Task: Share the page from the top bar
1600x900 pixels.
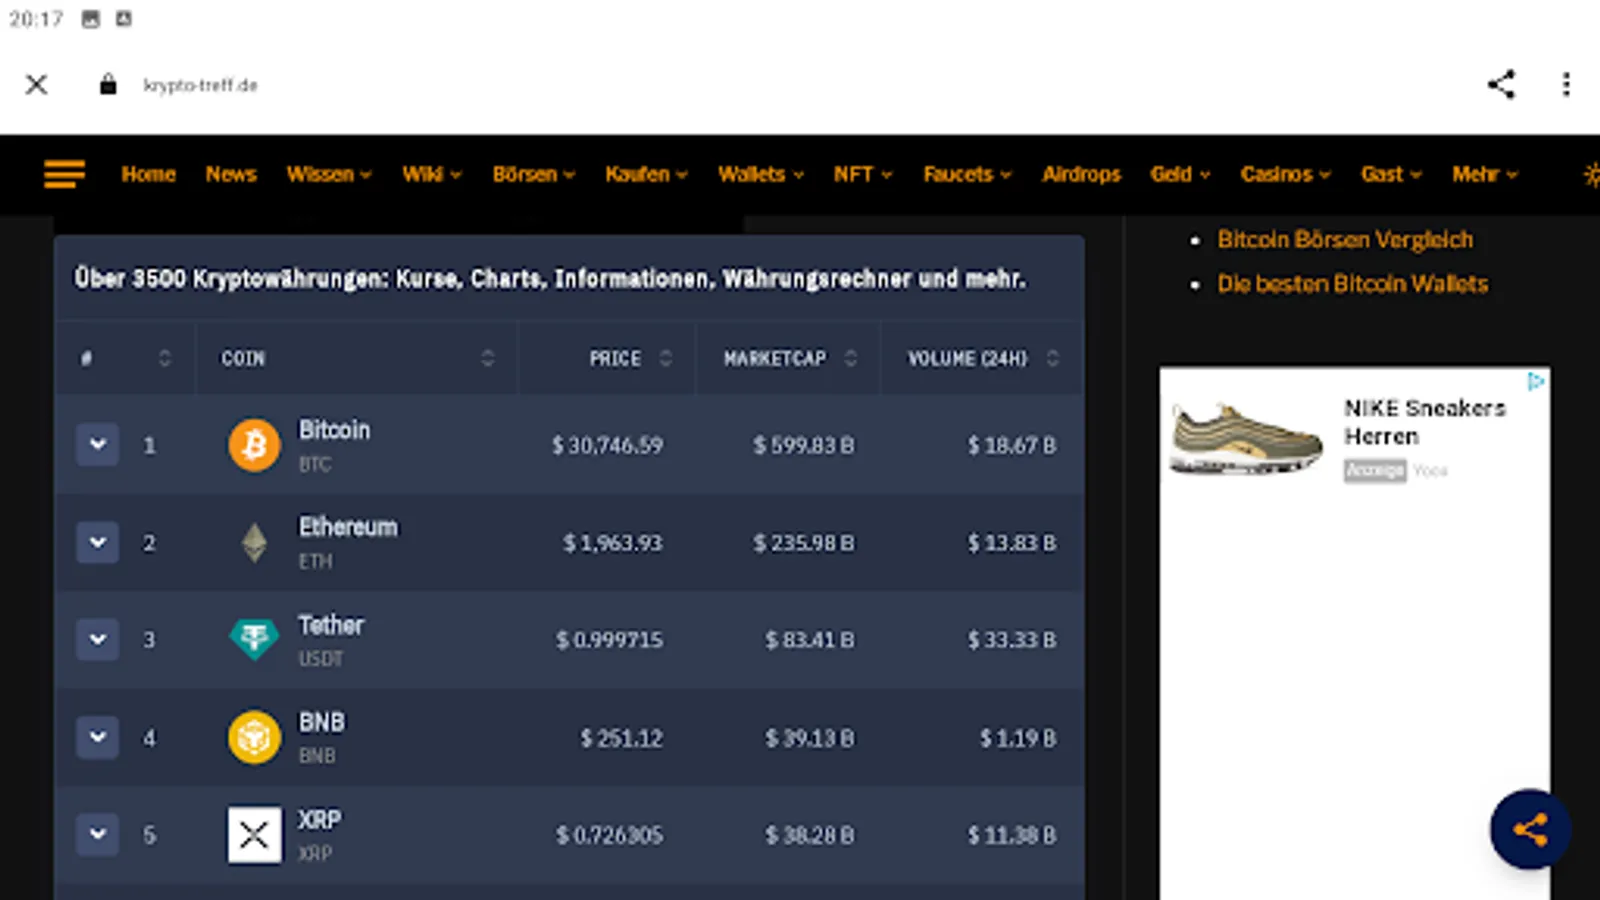Action: point(1501,85)
